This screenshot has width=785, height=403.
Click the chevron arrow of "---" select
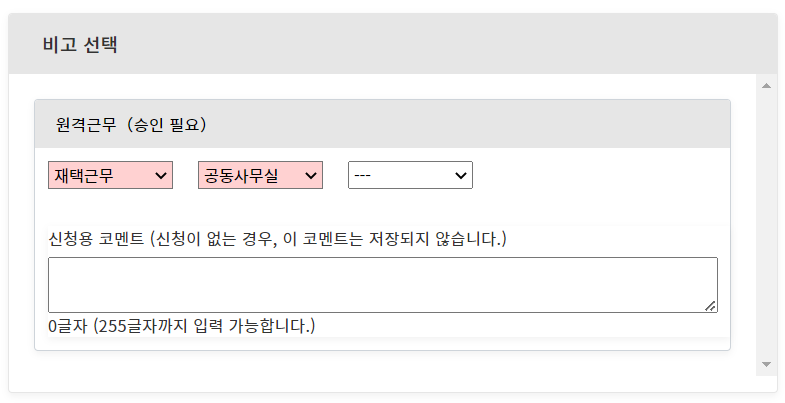(461, 176)
